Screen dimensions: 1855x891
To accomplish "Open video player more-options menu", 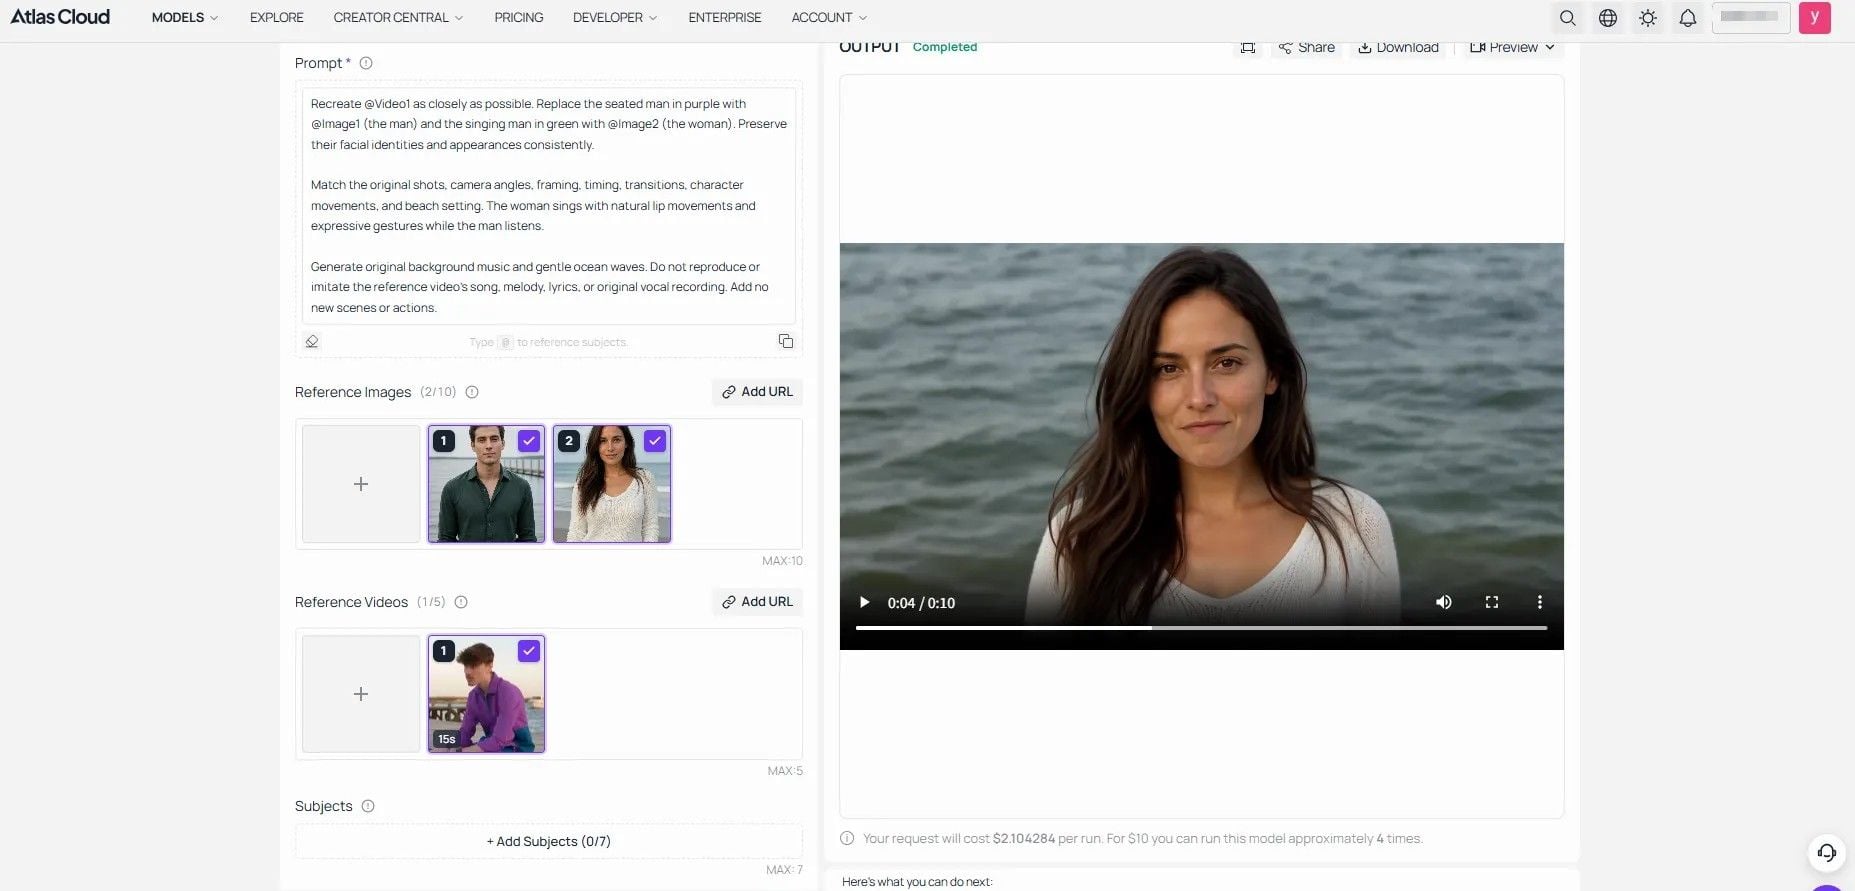I will [1539, 602].
